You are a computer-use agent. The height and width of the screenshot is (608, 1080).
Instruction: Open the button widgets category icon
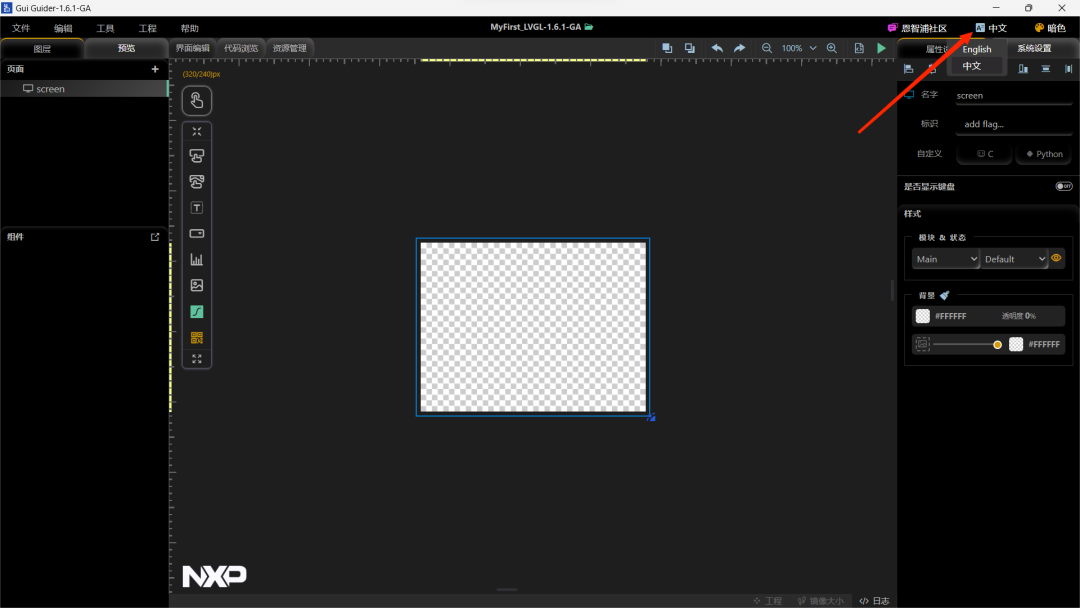click(x=196, y=156)
